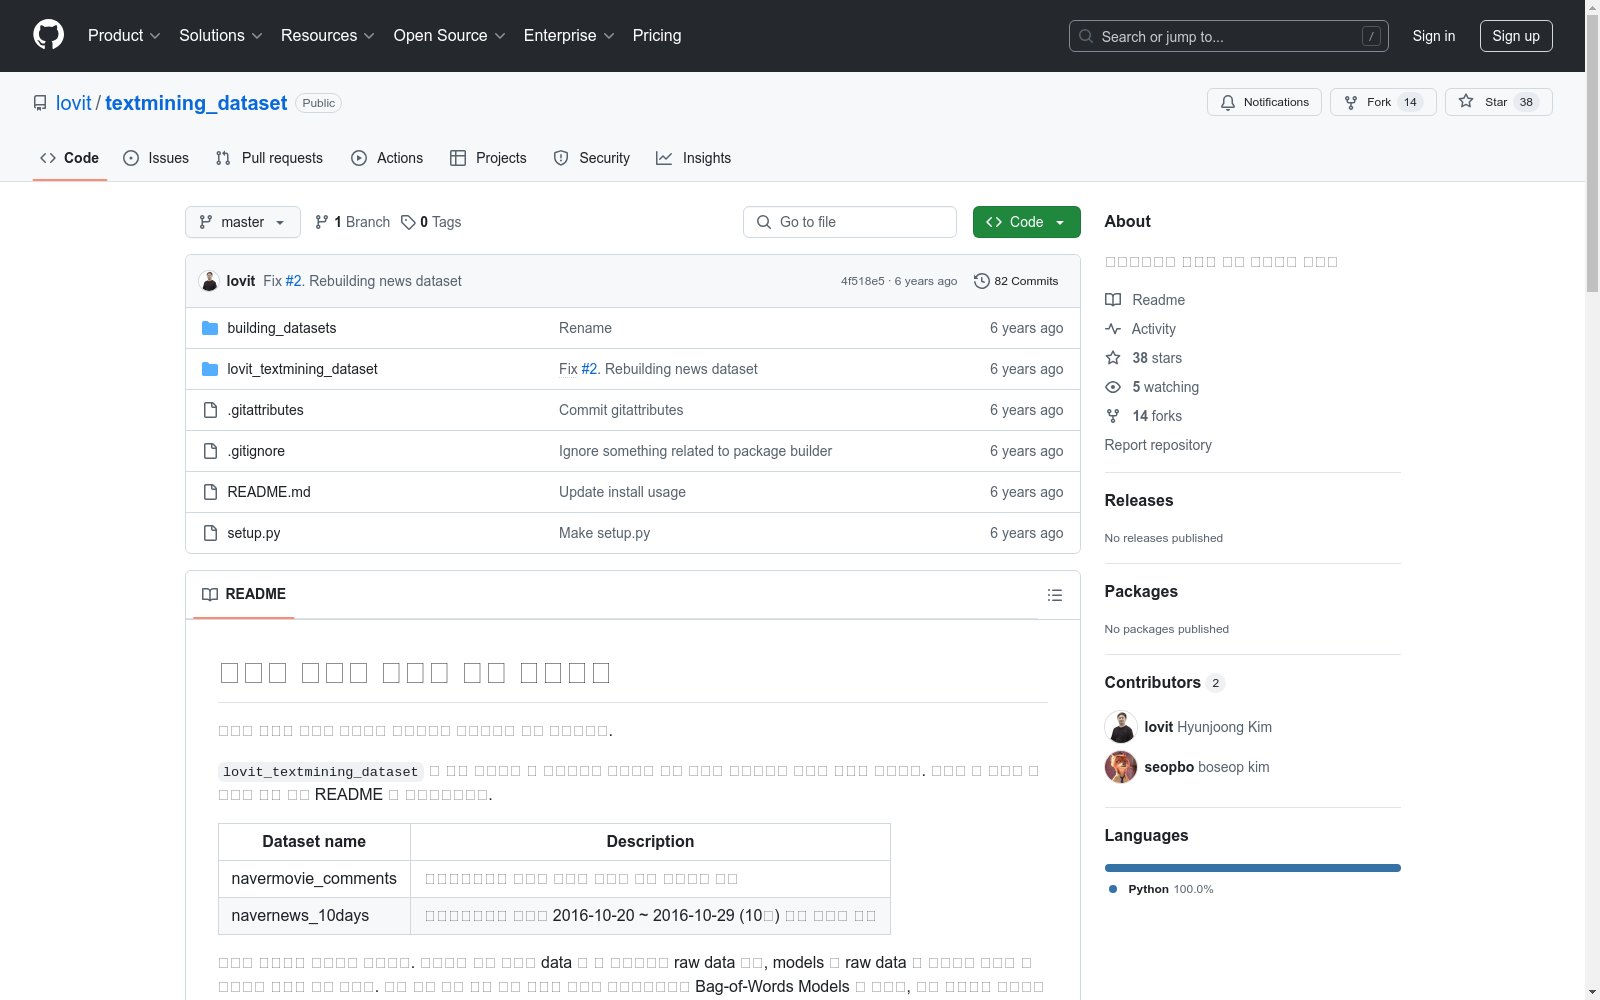Expand the Solutions menu
This screenshot has height=1000, width=1600.
[221, 35]
